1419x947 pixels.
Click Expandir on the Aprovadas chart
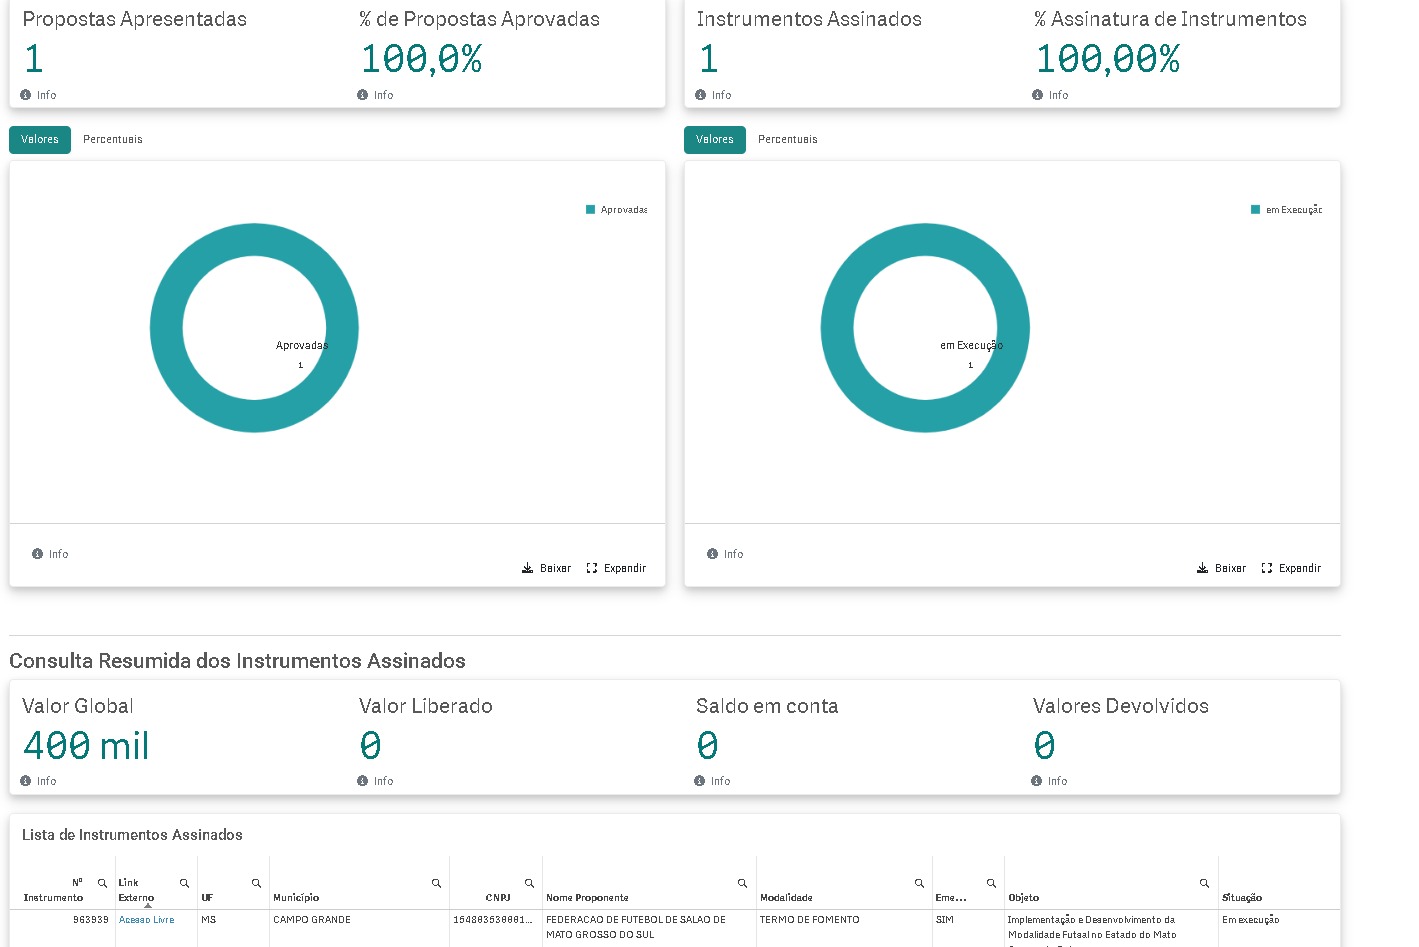[x=616, y=568]
